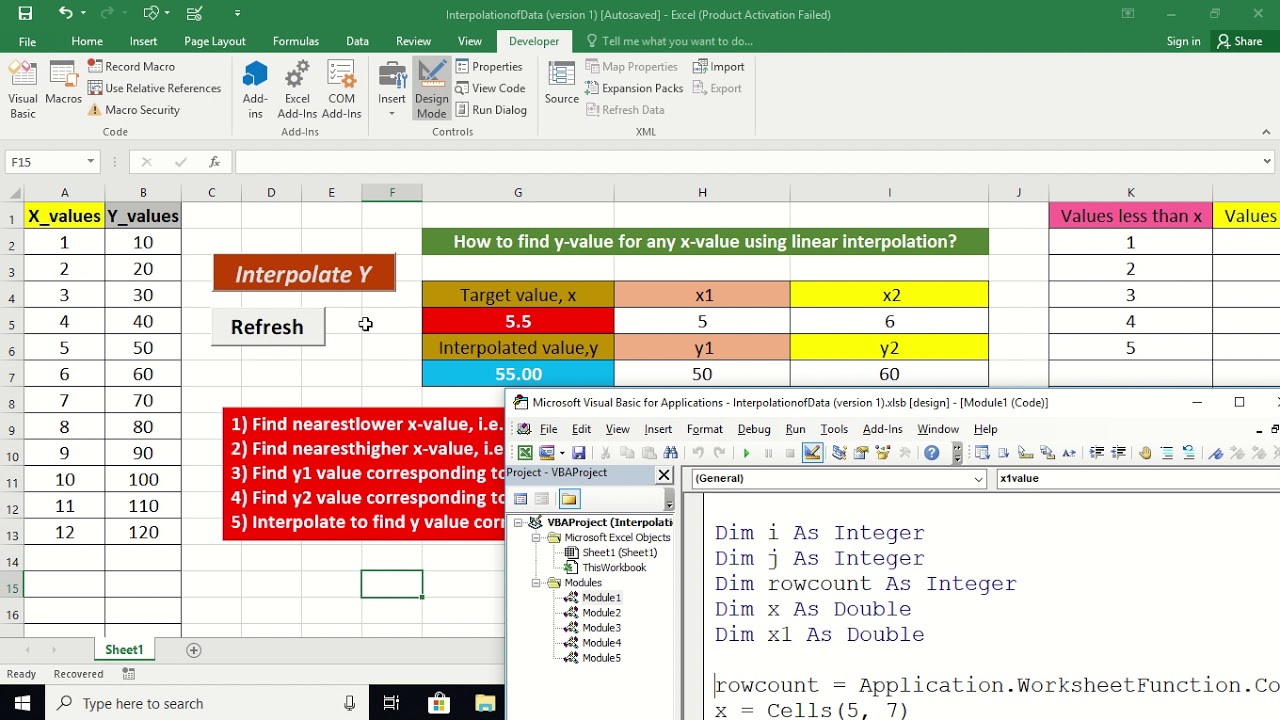Open Windows Start menu

(23, 703)
